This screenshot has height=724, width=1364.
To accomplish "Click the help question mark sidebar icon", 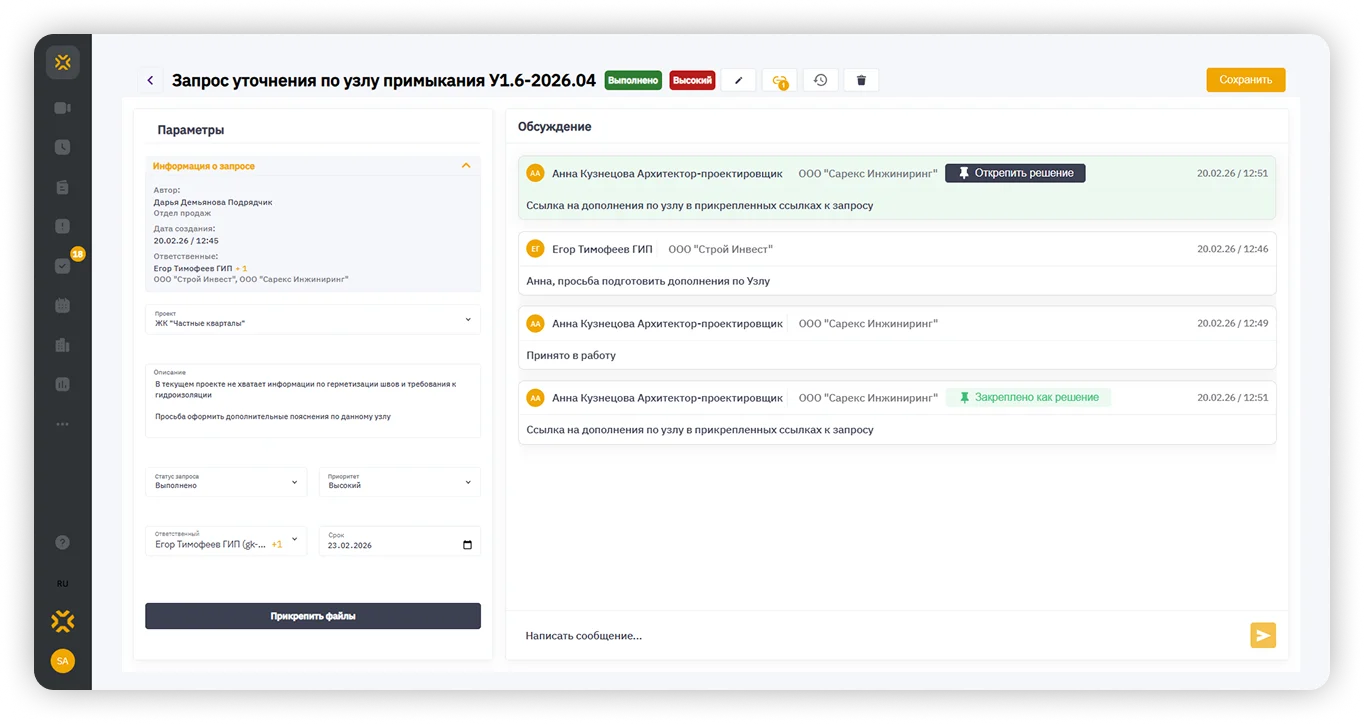I will [x=62, y=542].
